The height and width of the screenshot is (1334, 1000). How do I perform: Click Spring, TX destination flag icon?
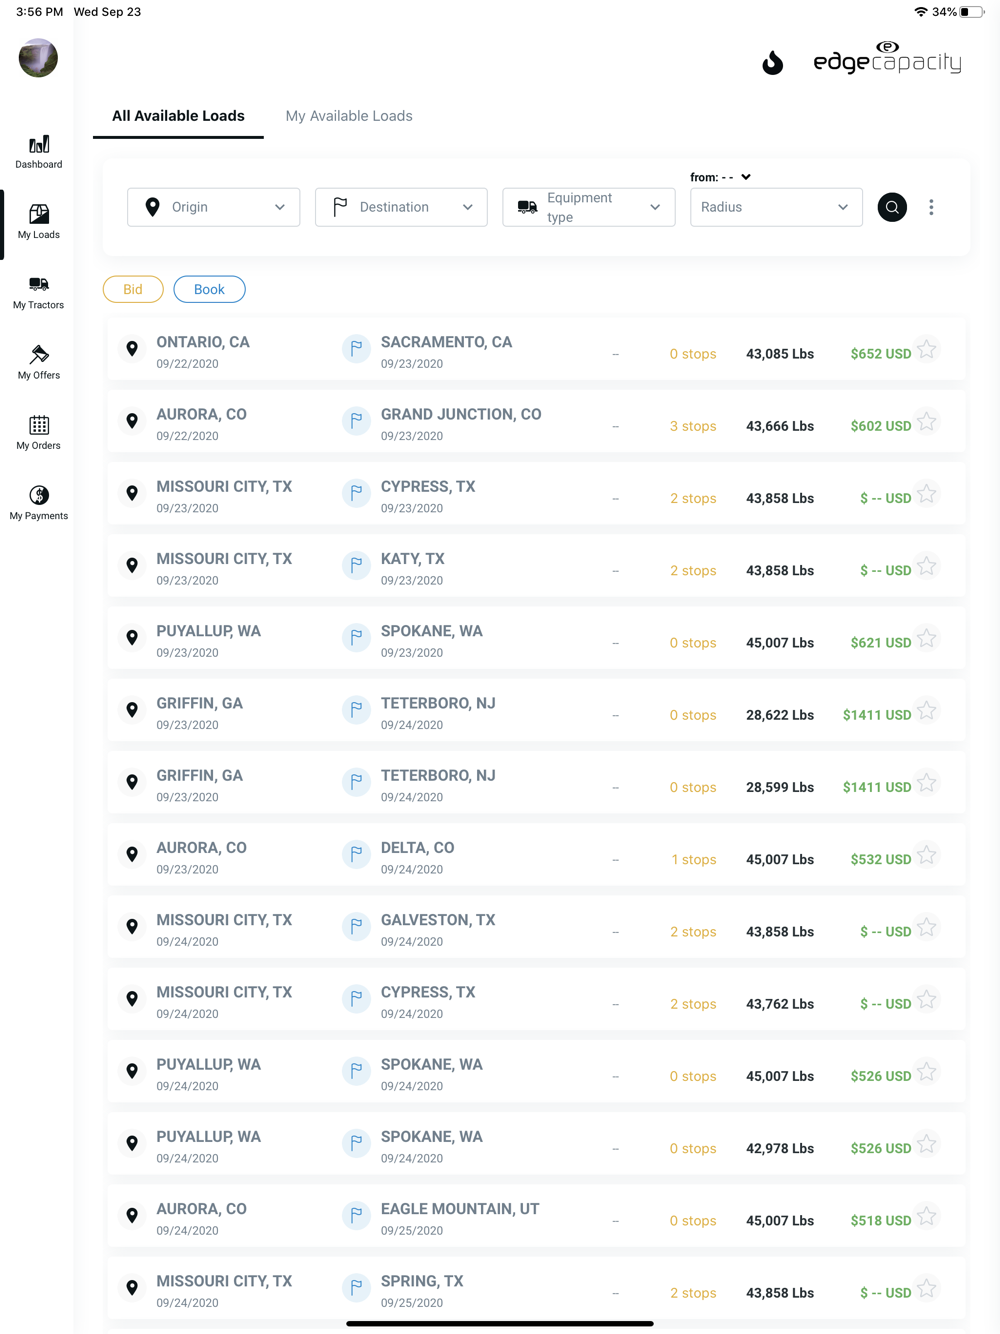[356, 1287]
